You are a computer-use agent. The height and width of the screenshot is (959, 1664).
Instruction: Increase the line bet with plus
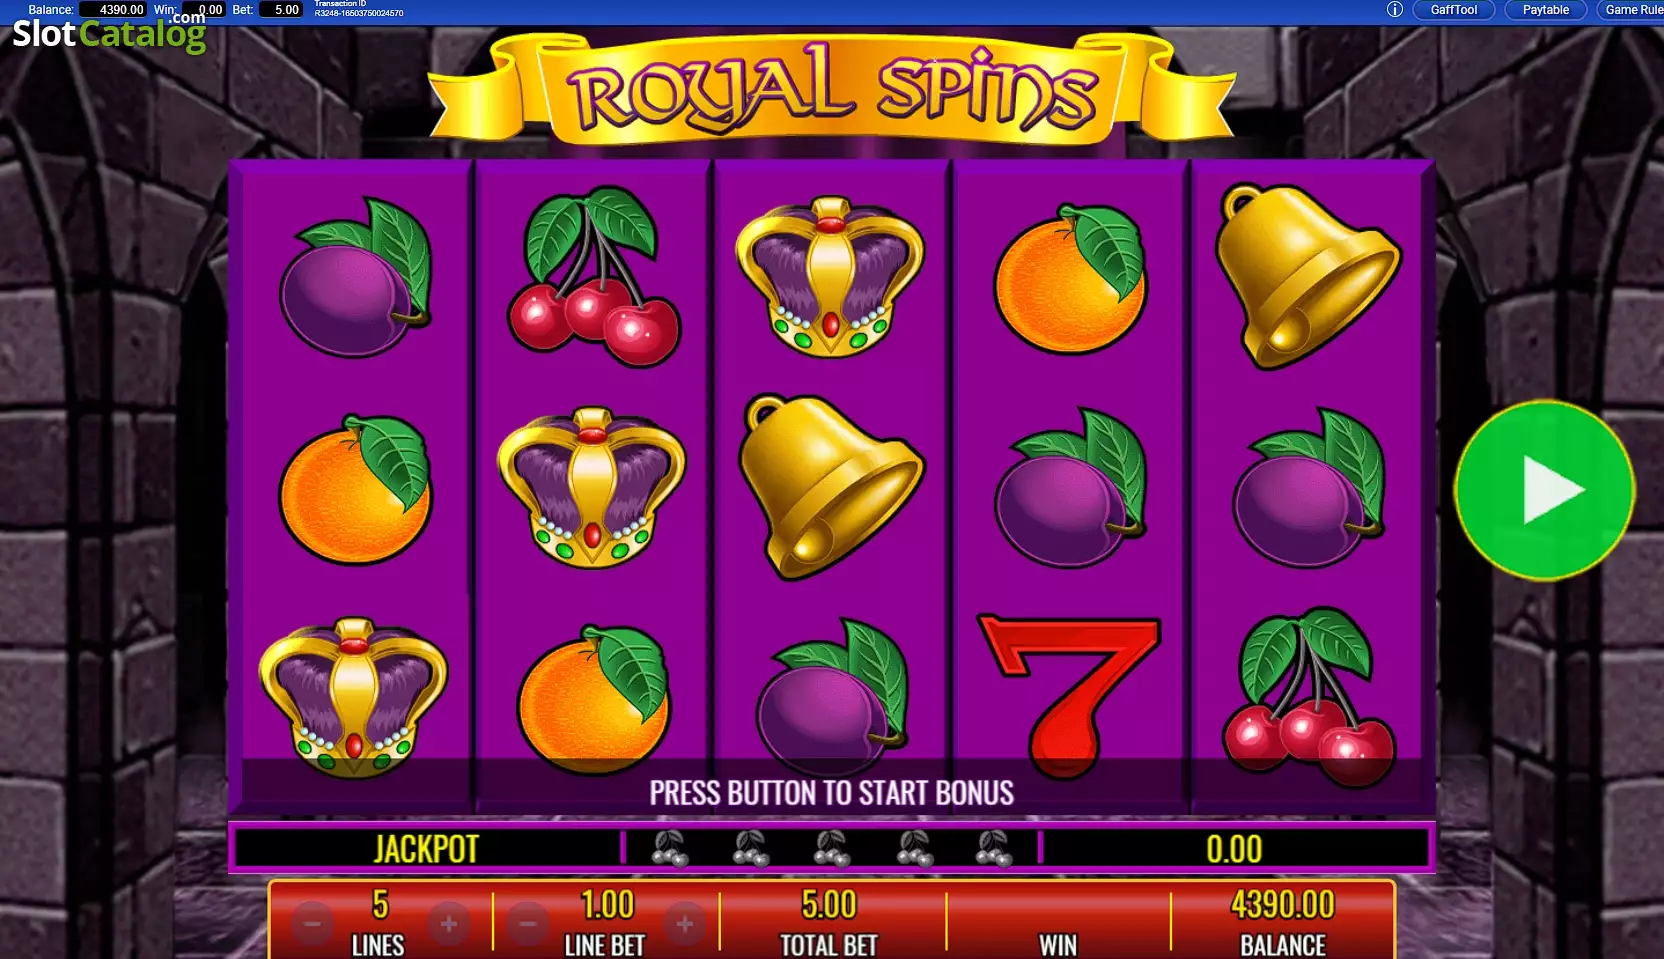coord(685,924)
